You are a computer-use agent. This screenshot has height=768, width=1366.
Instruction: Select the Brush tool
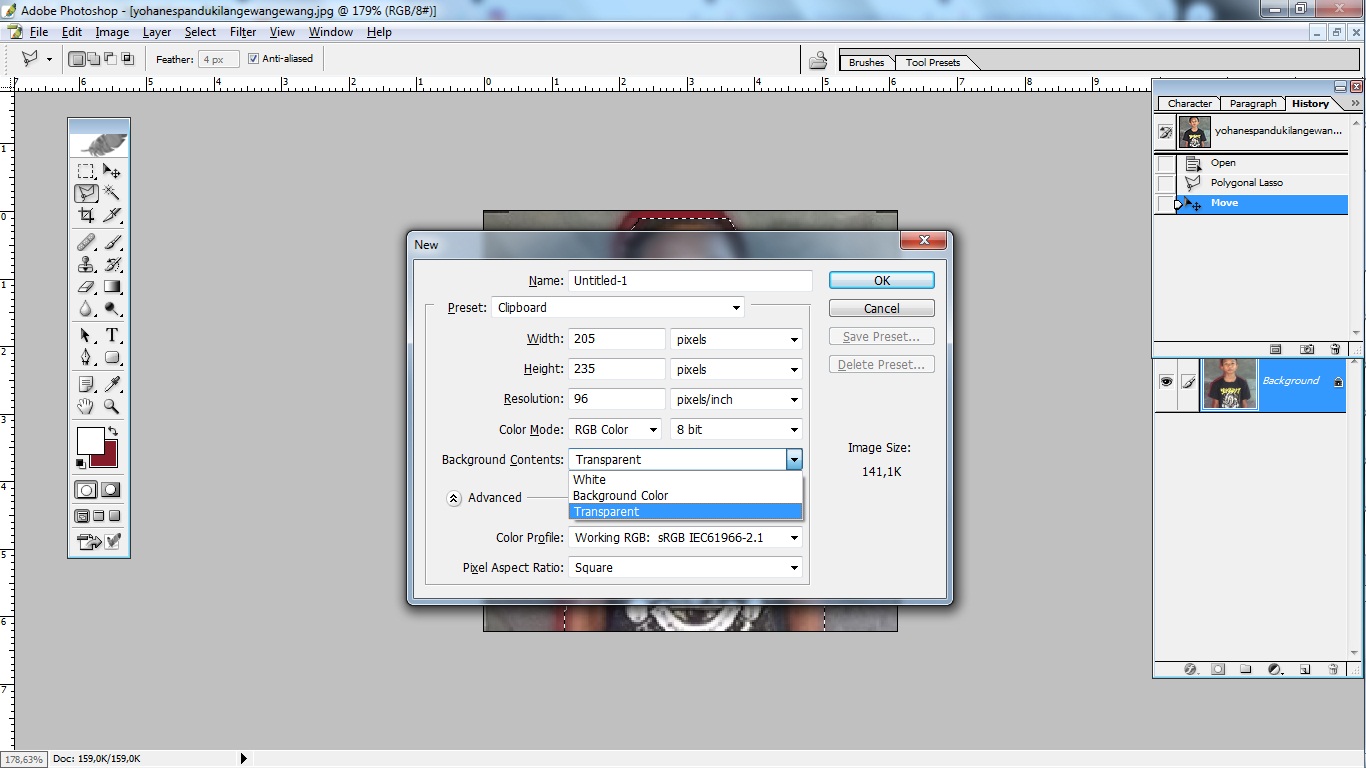pyautogui.click(x=112, y=242)
